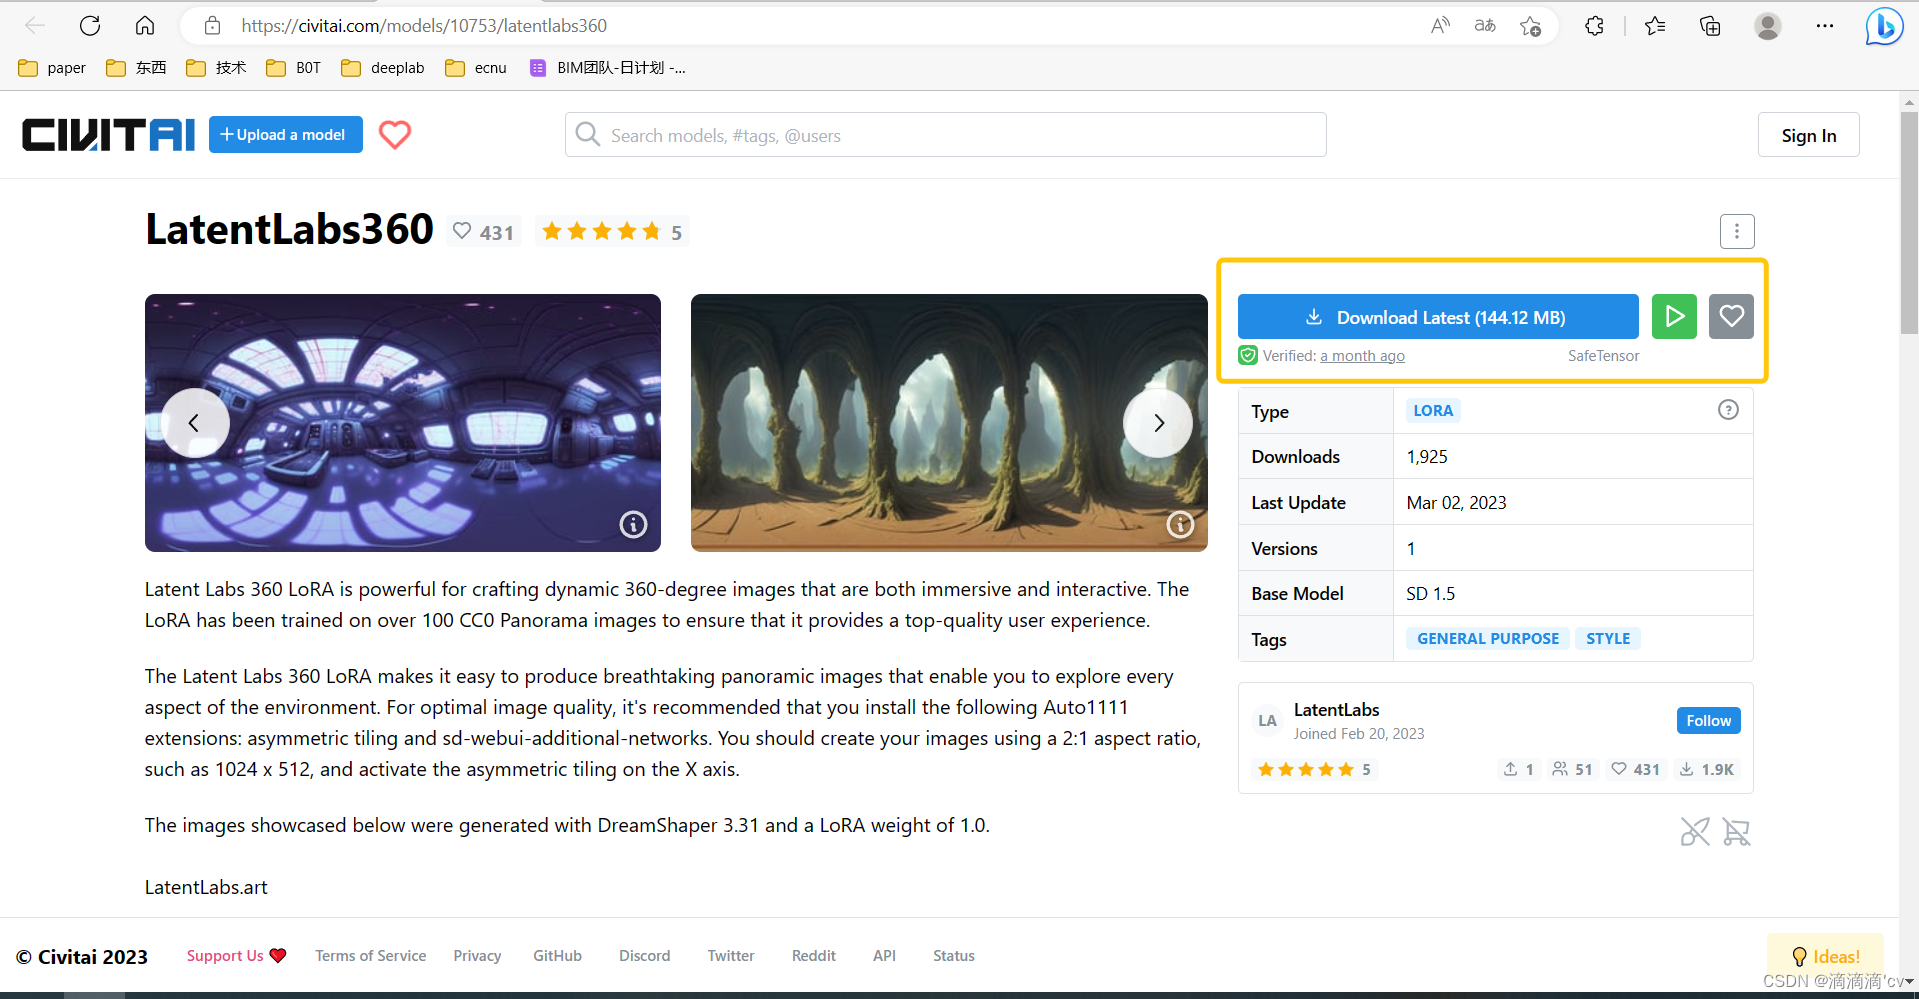Viewport: 1919px width, 999px height.
Task: Open the collections icon
Action: click(x=1710, y=26)
